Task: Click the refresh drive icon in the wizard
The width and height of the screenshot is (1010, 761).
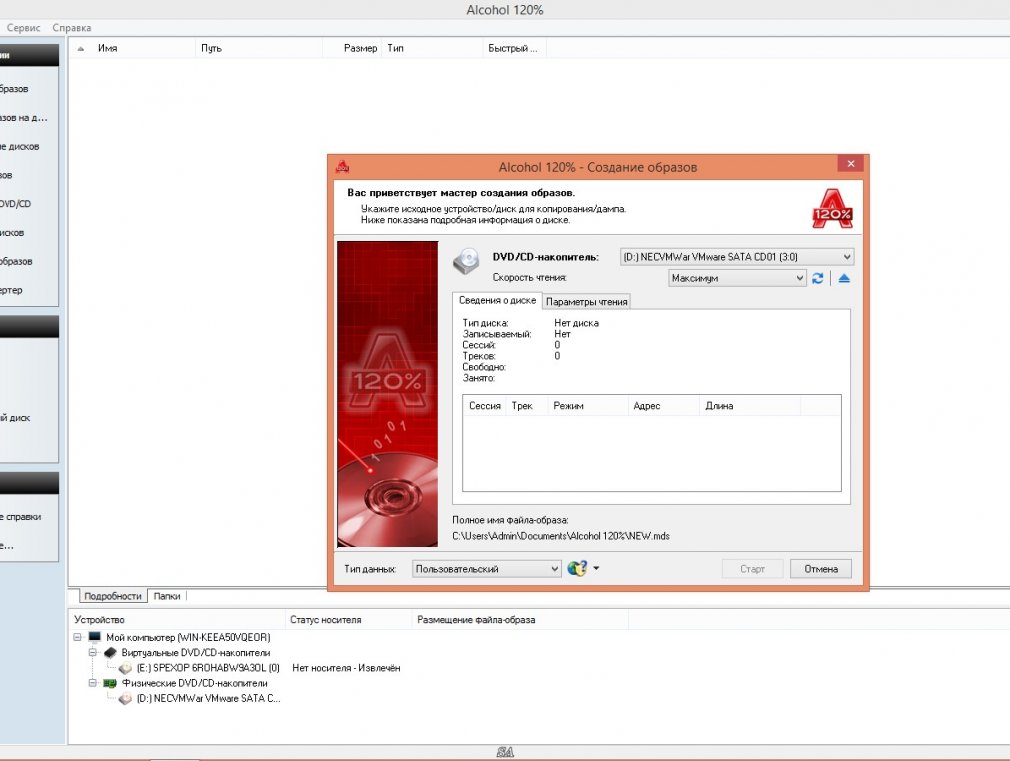Action: (x=817, y=278)
